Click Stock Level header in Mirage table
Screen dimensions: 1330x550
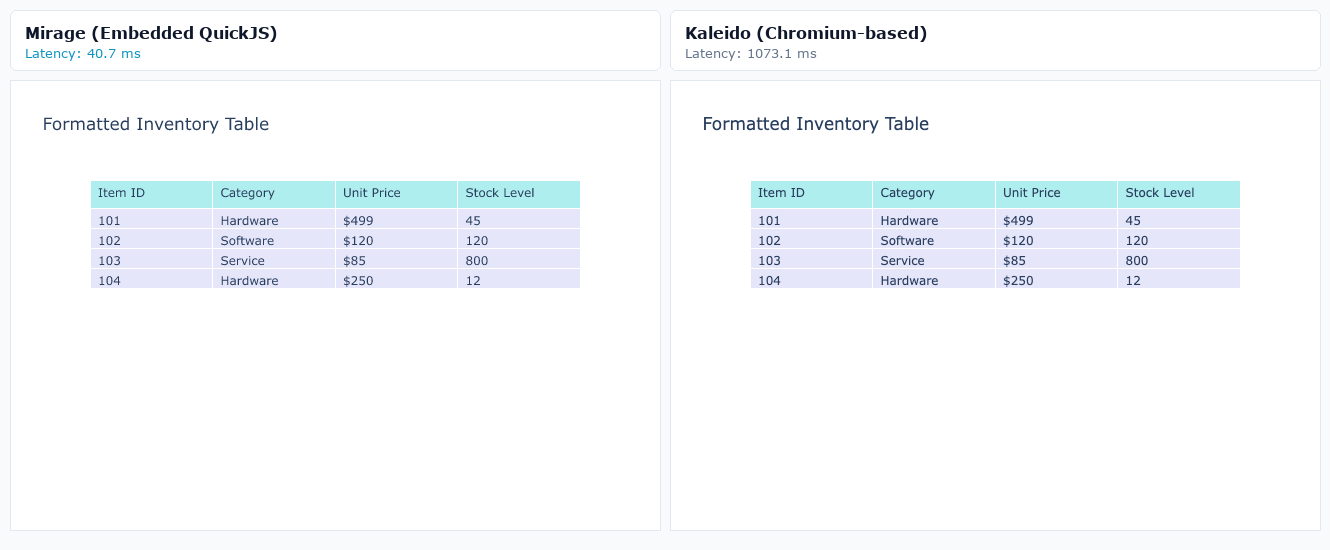click(x=519, y=194)
